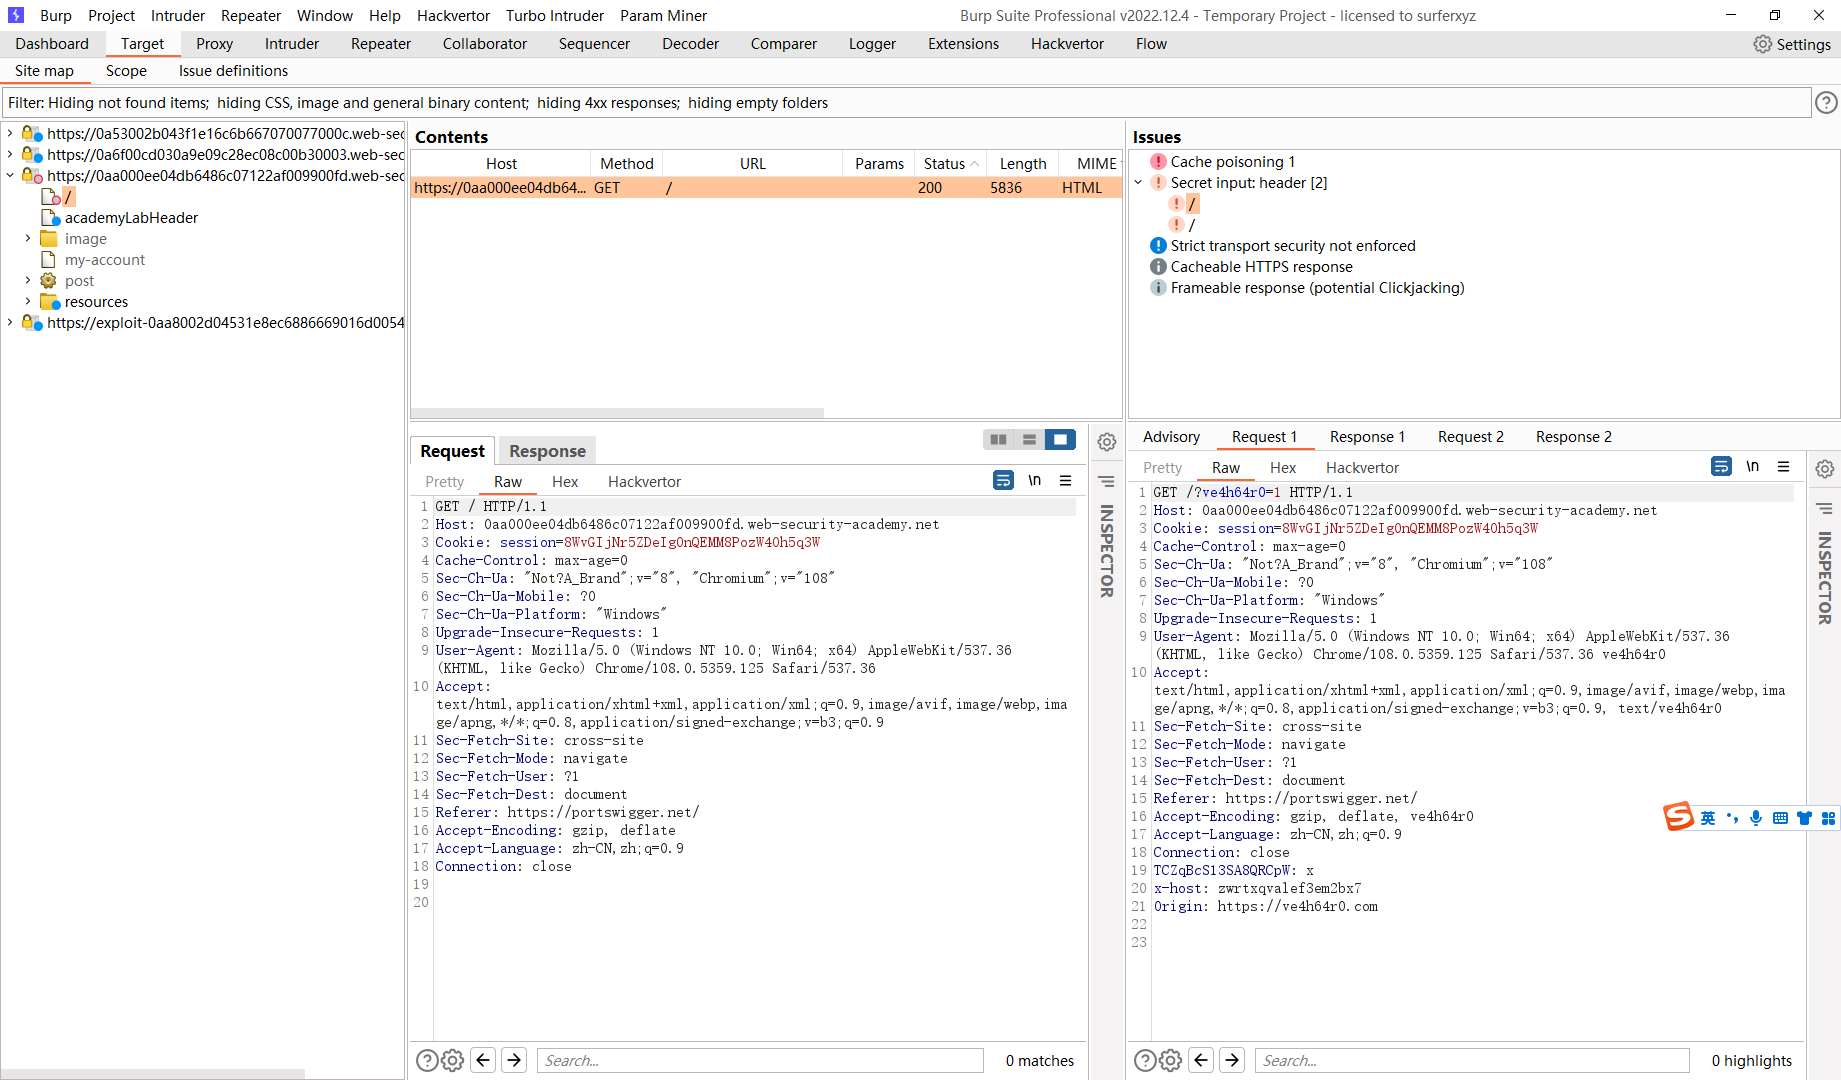This screenshot has width=1841, height=1080.
Task: Go to previous highlight in Issues viewer
Action: click(1202, 1060)
